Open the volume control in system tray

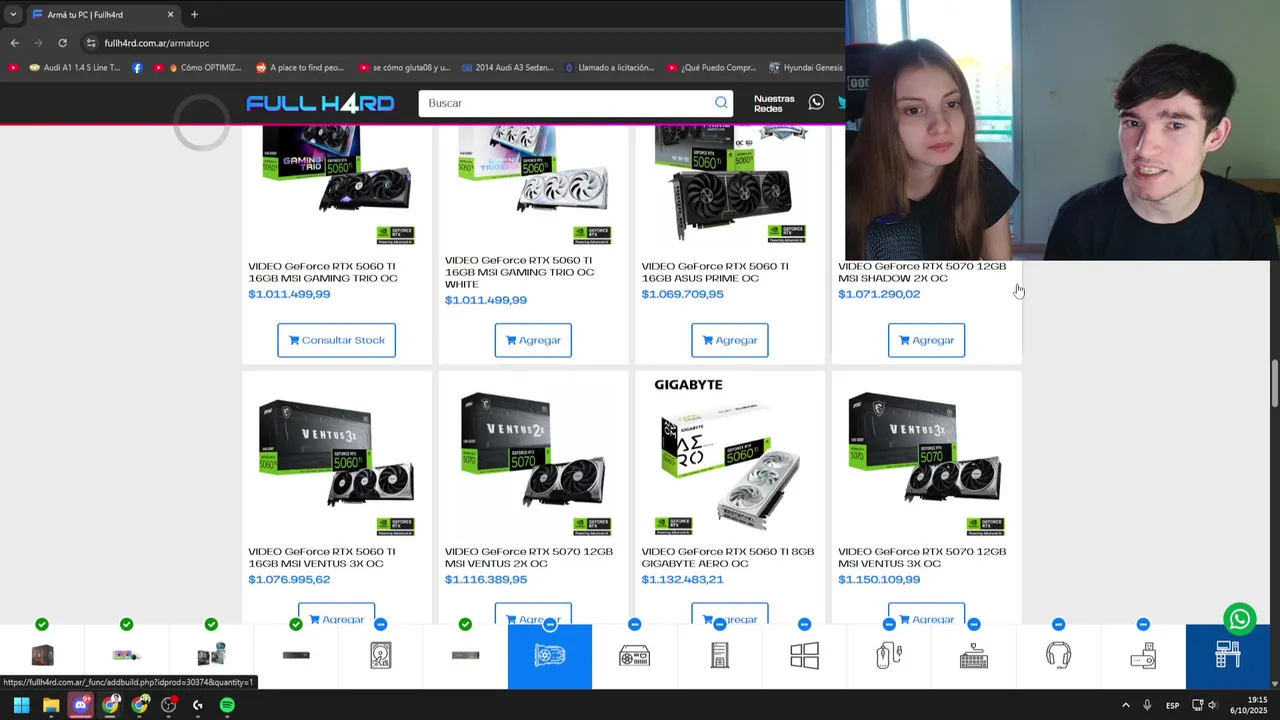1212,705
